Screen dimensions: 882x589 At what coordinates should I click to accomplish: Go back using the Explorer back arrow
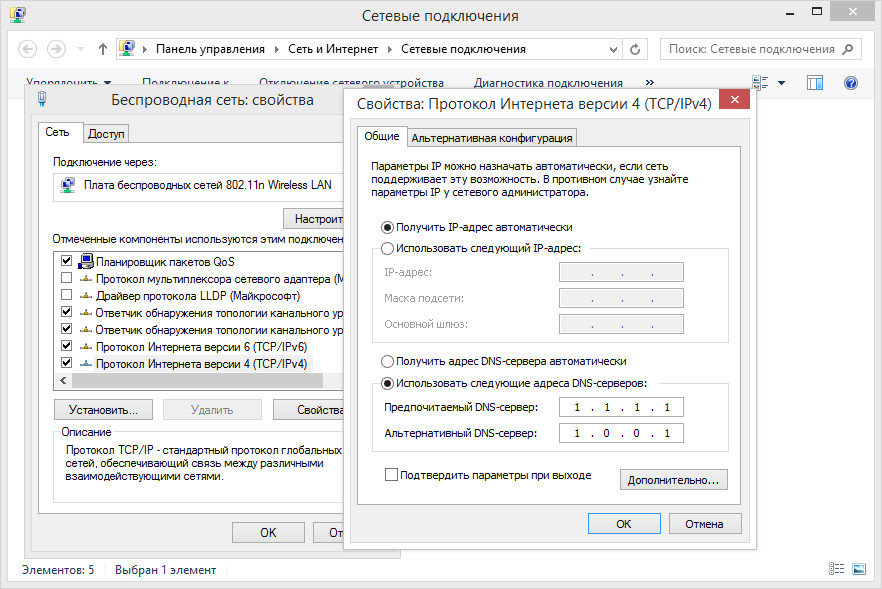click(28, 49)
